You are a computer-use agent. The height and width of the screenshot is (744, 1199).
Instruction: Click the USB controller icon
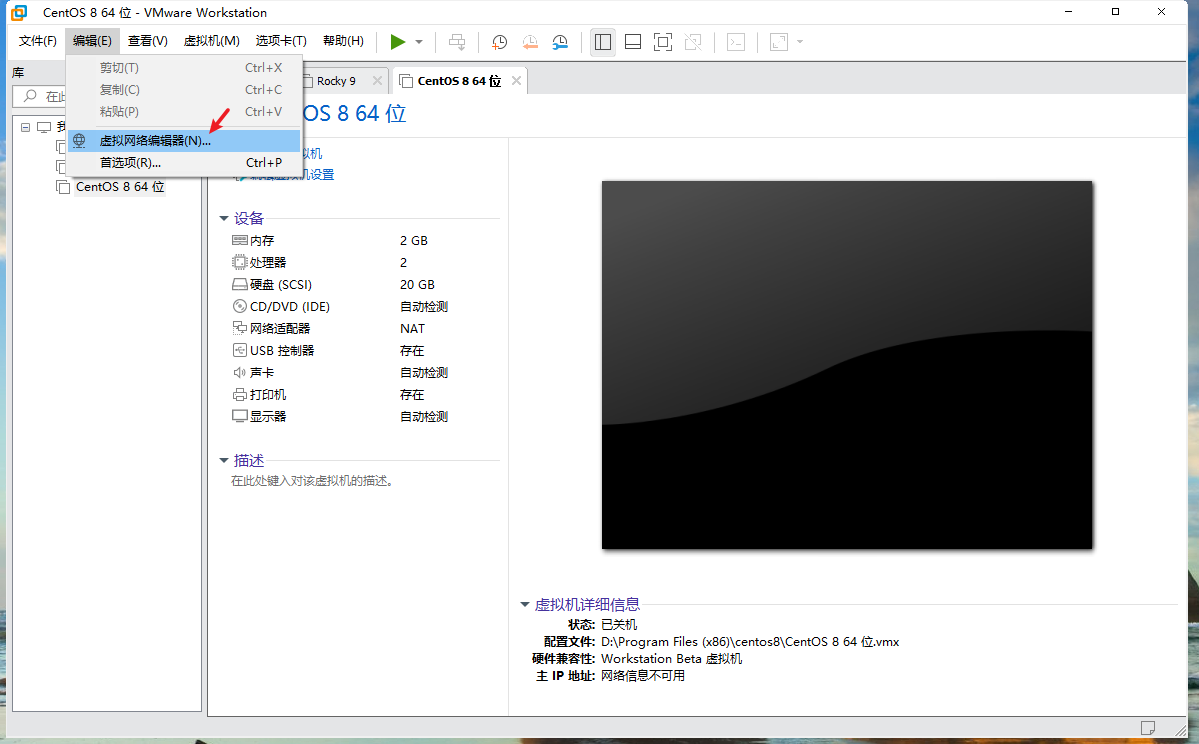[239, 350]
